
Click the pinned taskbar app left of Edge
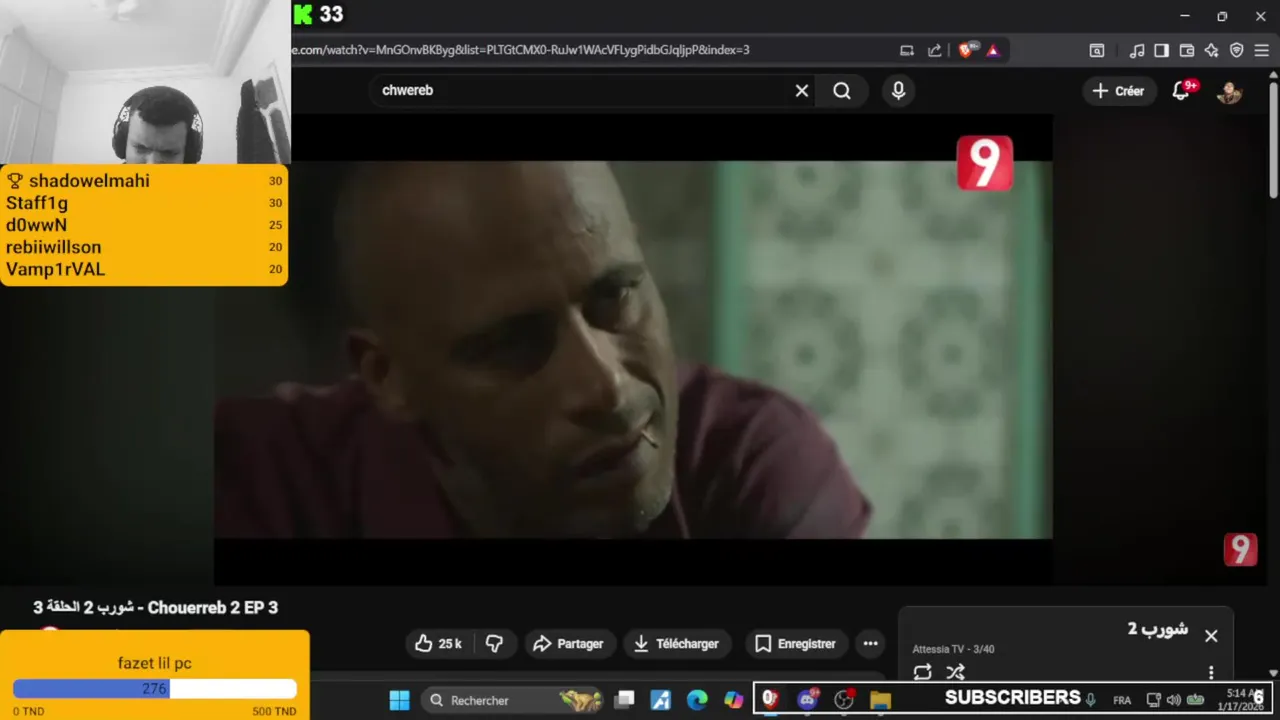pos(660,700)
